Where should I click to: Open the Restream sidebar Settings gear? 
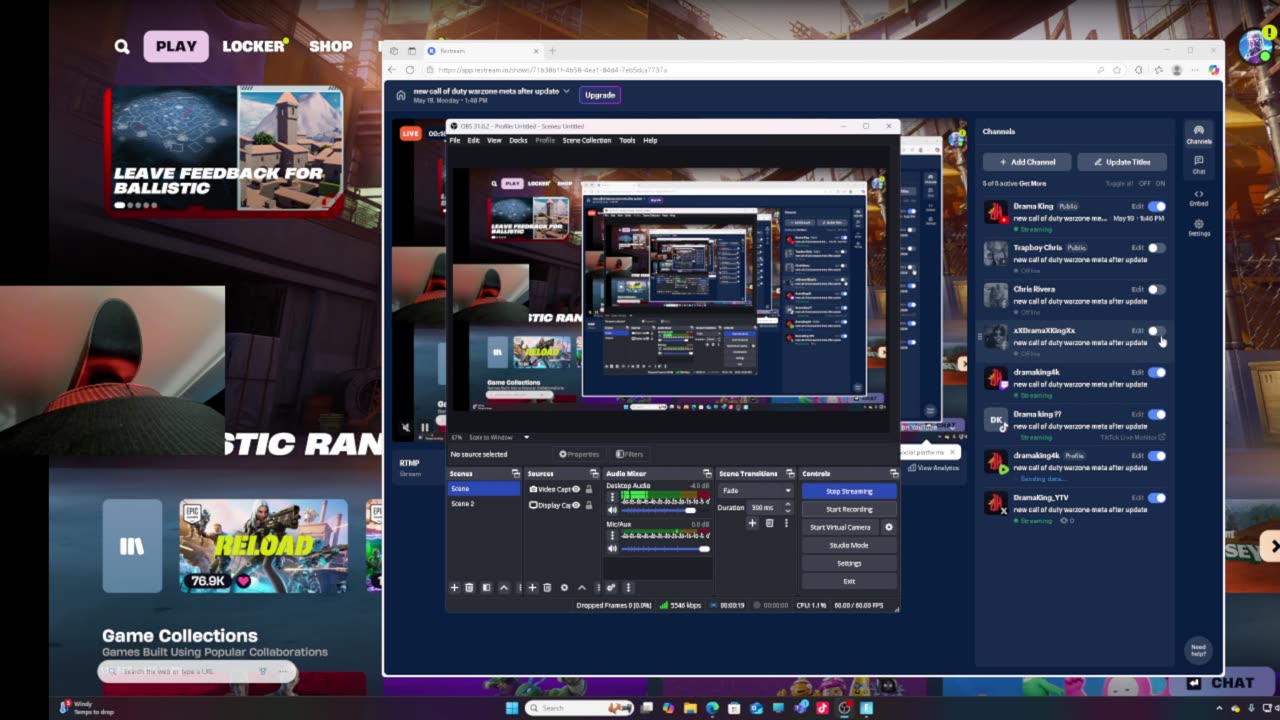(1198, 227)
